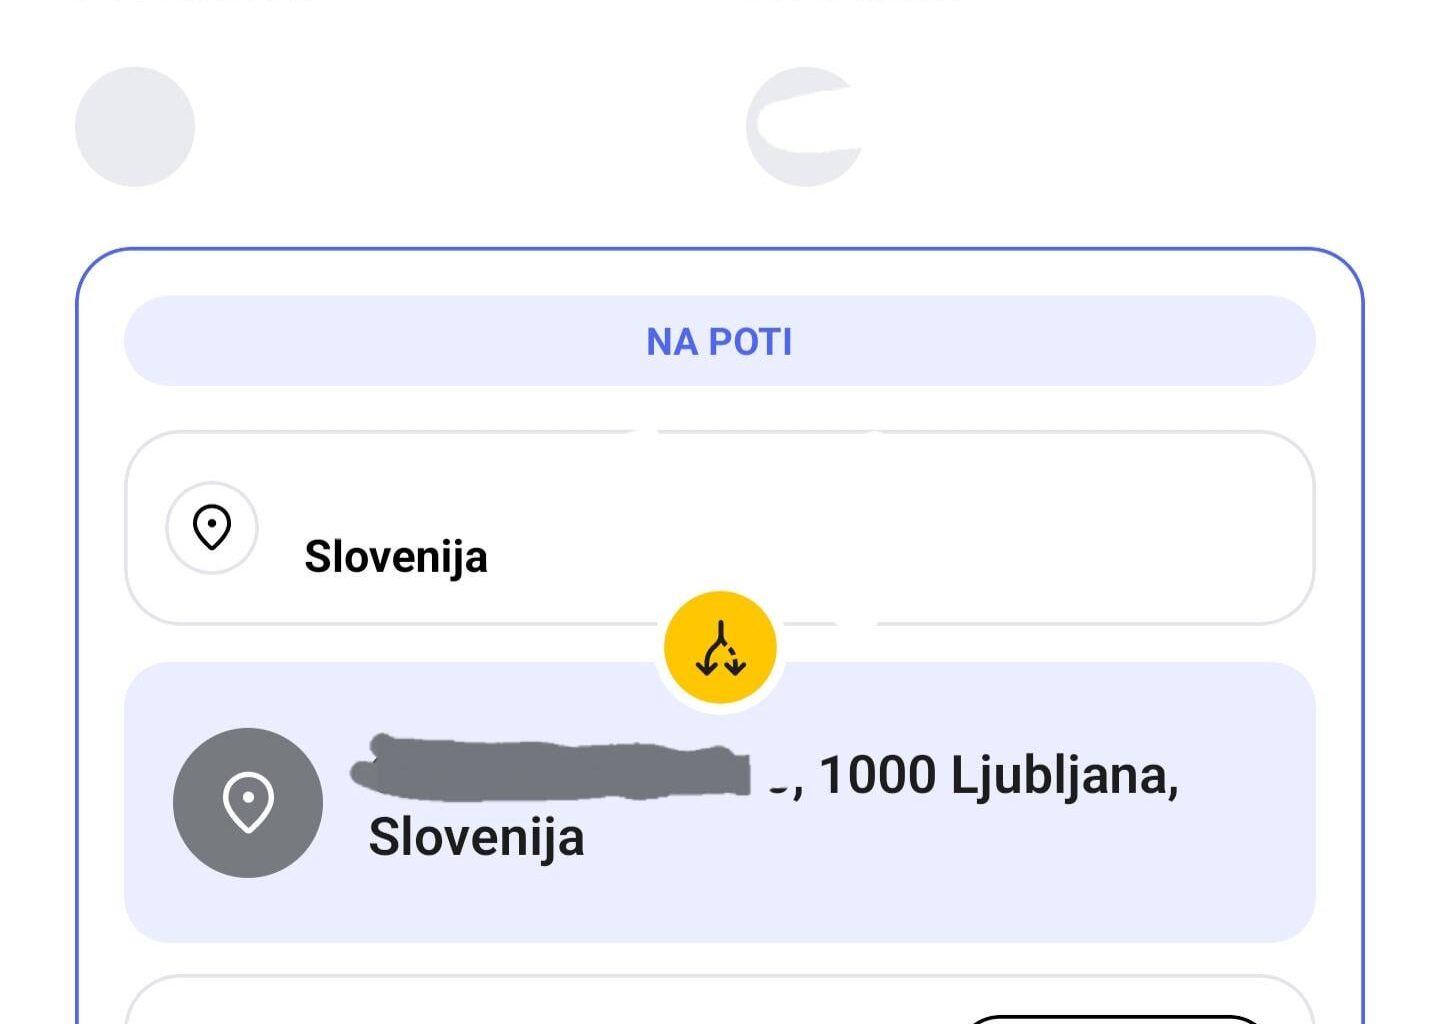Tap the white circle containing the pickup marker

point(211,525)
